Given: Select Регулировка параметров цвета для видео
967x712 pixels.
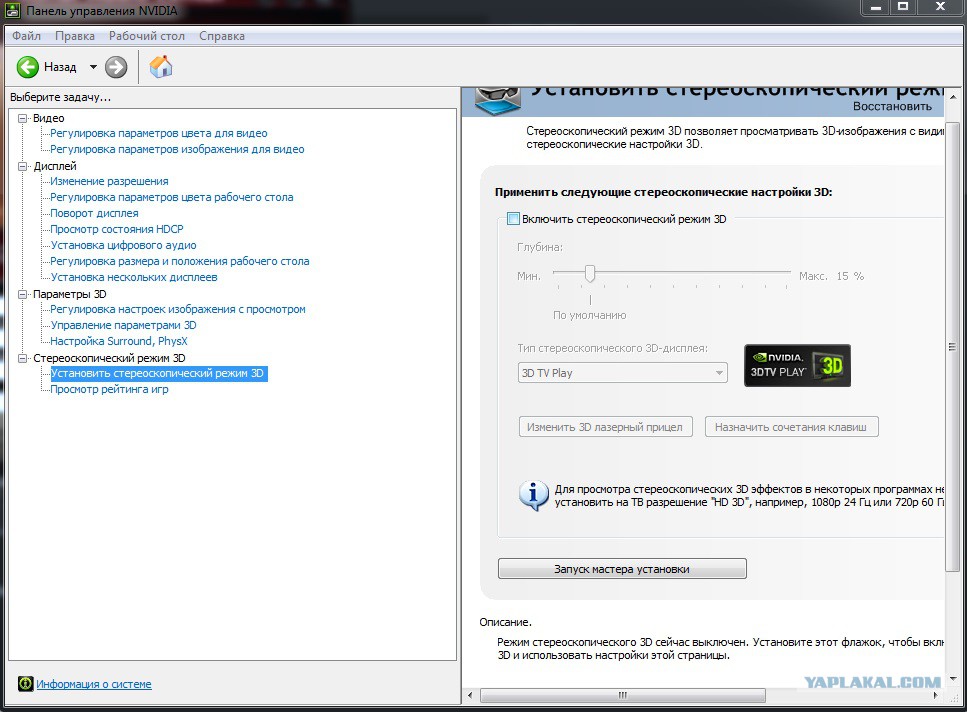Looking at the screenshot, I should 158,133.
